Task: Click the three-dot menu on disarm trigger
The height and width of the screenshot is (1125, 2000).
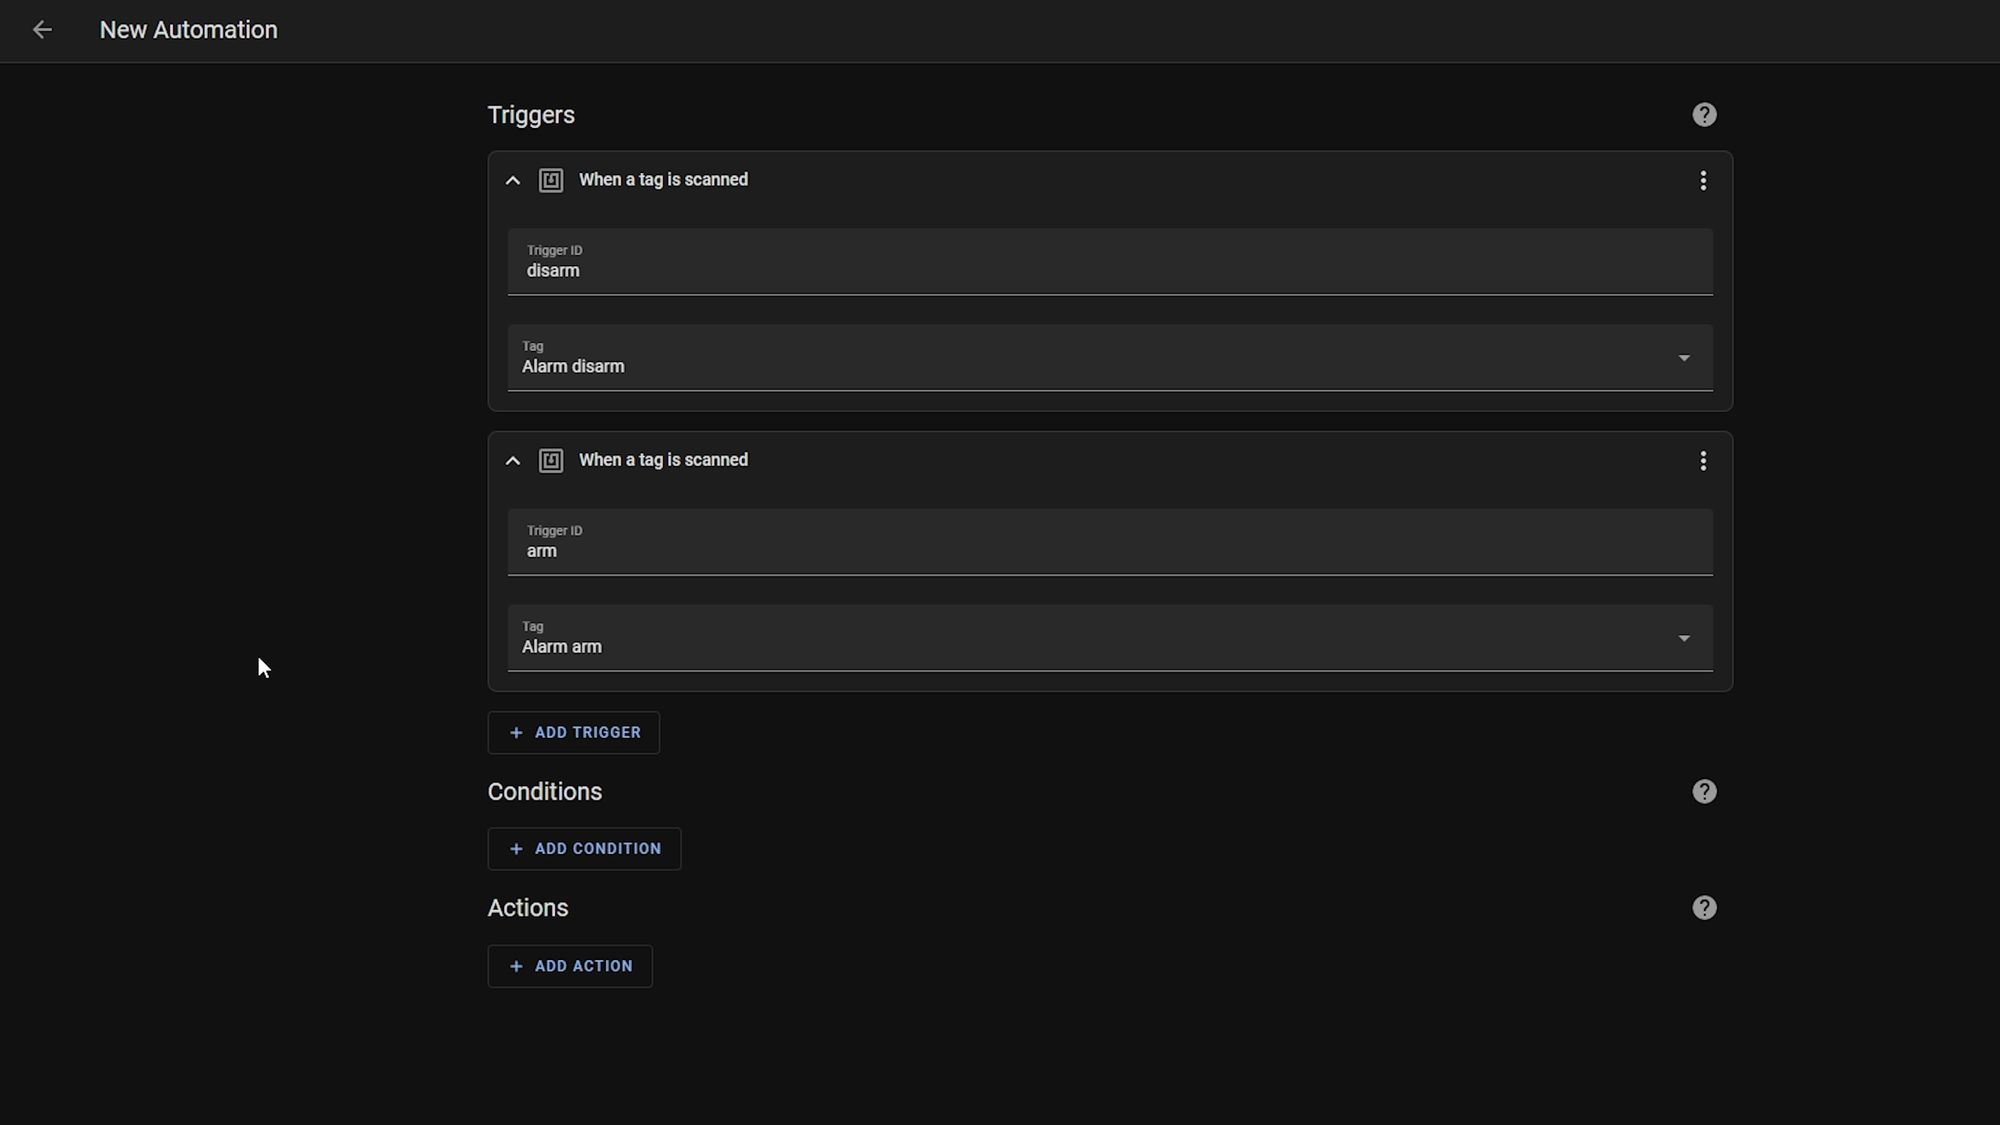Action: [1703, 180]
